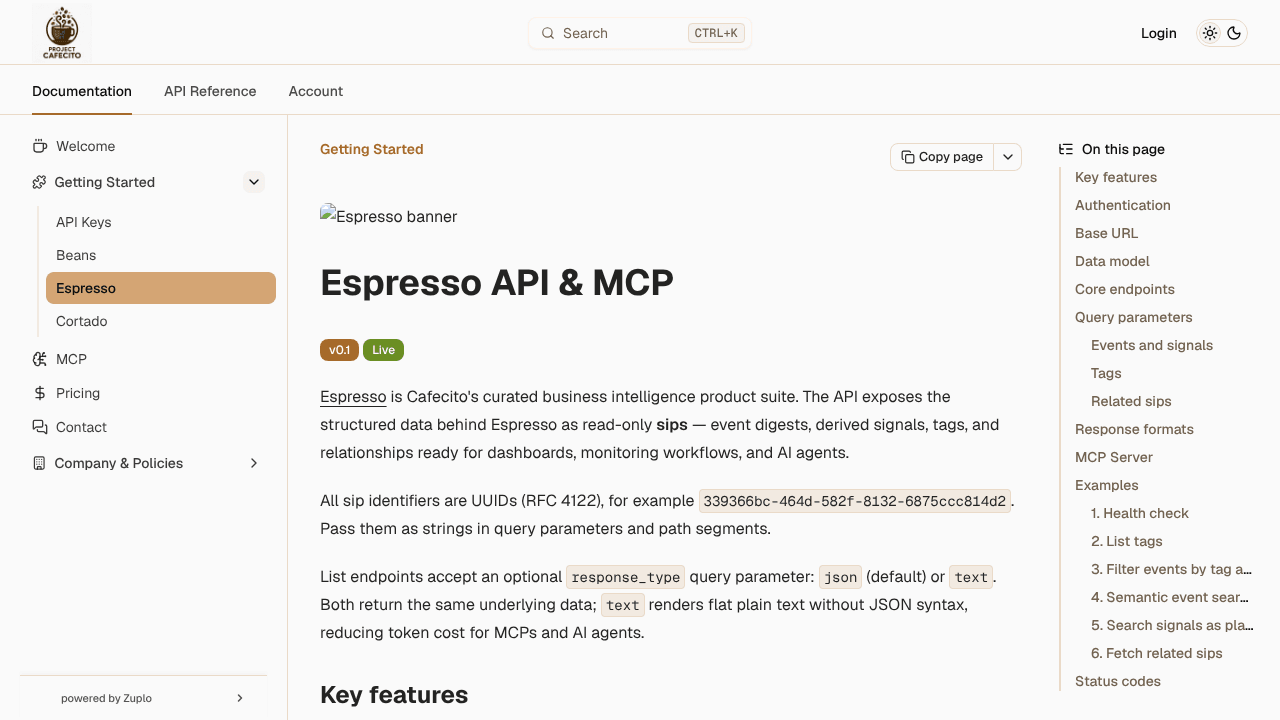Screen dimensions: 1280x720
Task: Click the Contact chat bubbles icon
Action: (x=40, y=427)
